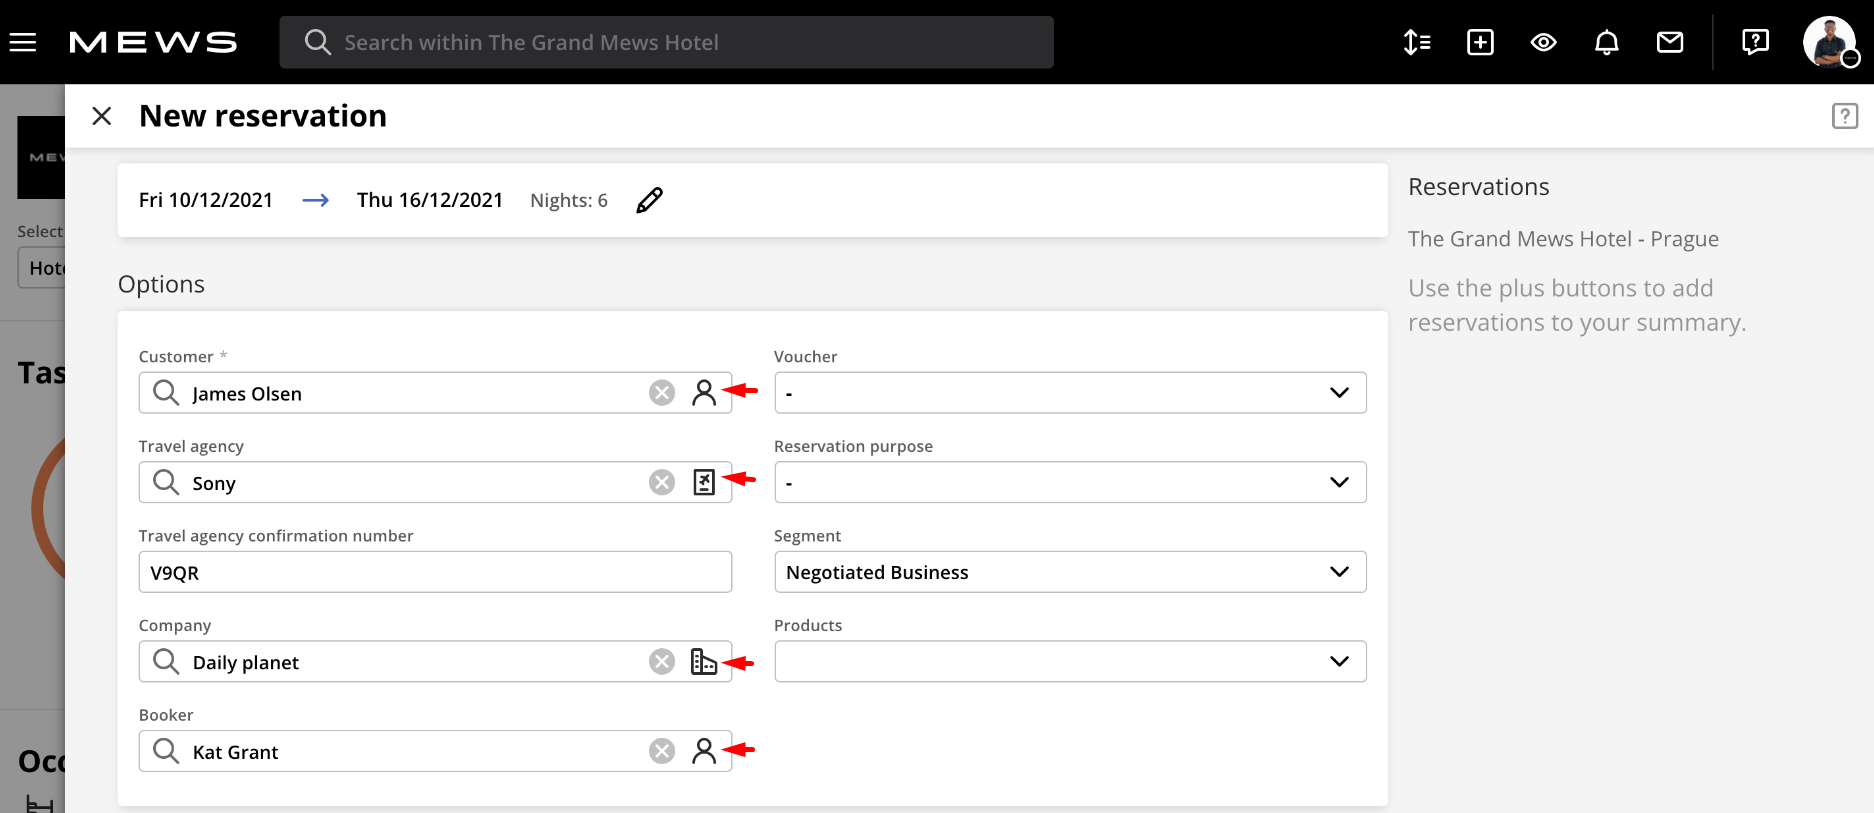Open the mail envelope icon
The width and height of the screenshot is (1874, 813).
[x=1669, y=42]
